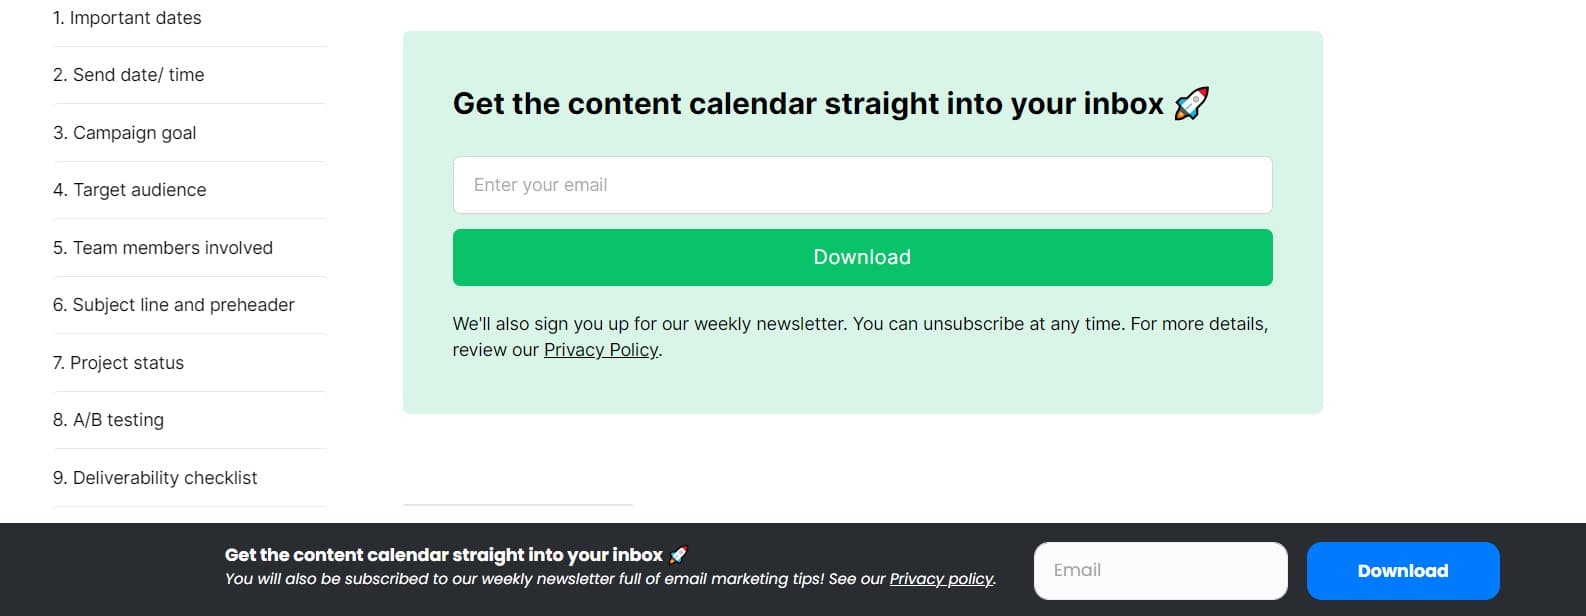
Task: Click the unsubscribe disclaimer text
Action: [x=859, y=323]
